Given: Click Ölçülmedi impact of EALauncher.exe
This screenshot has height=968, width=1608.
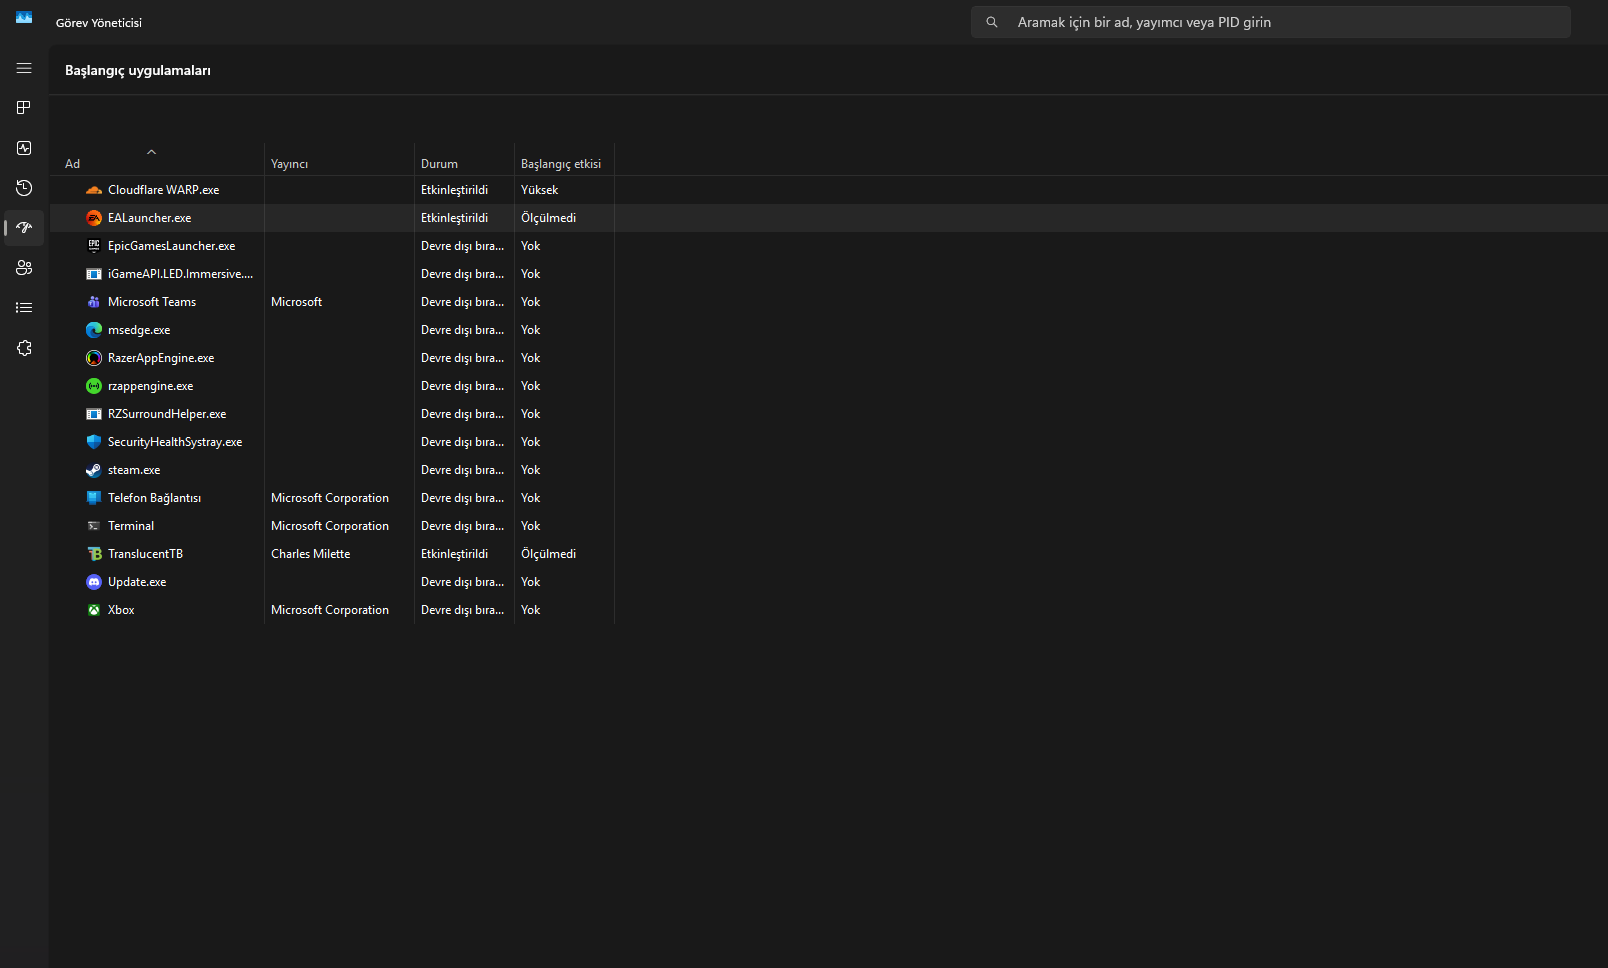Looking at the screenshot, I should (548, 218).
